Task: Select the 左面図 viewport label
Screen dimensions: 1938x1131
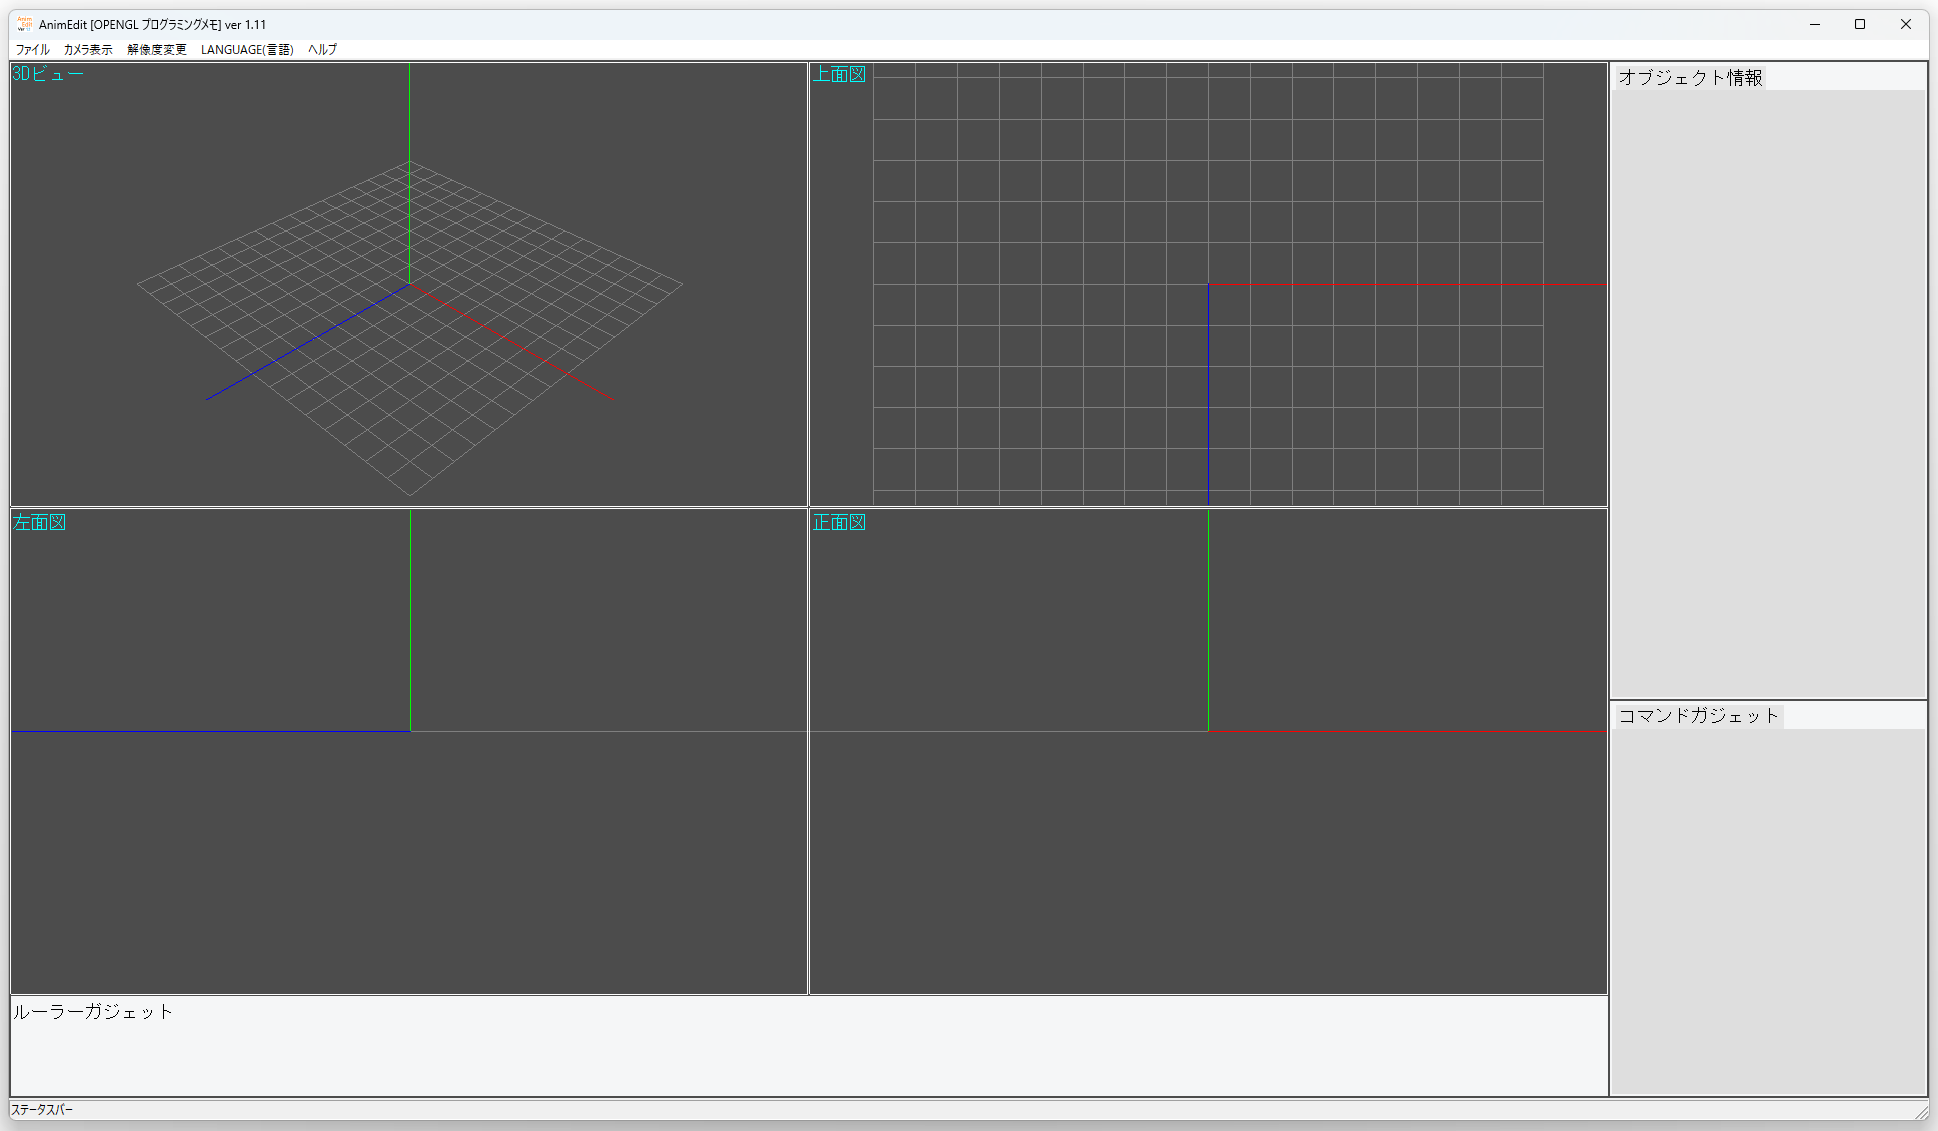Action: pyautogui.click(x=40, y=522)
